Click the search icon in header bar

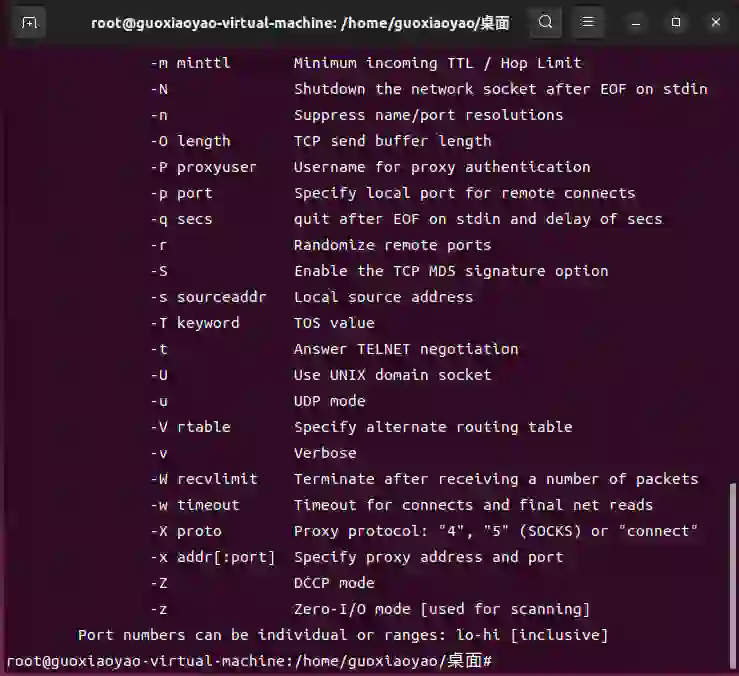click(x=545, y=22)
